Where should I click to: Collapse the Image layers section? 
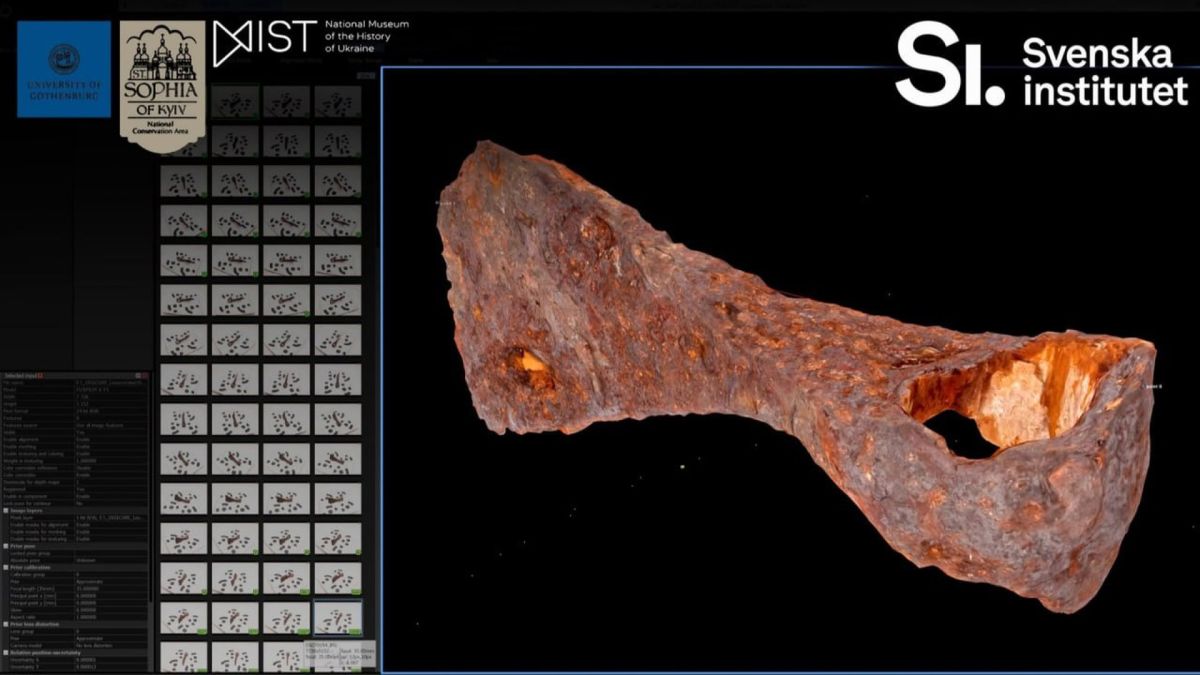[x=6, y=510]
